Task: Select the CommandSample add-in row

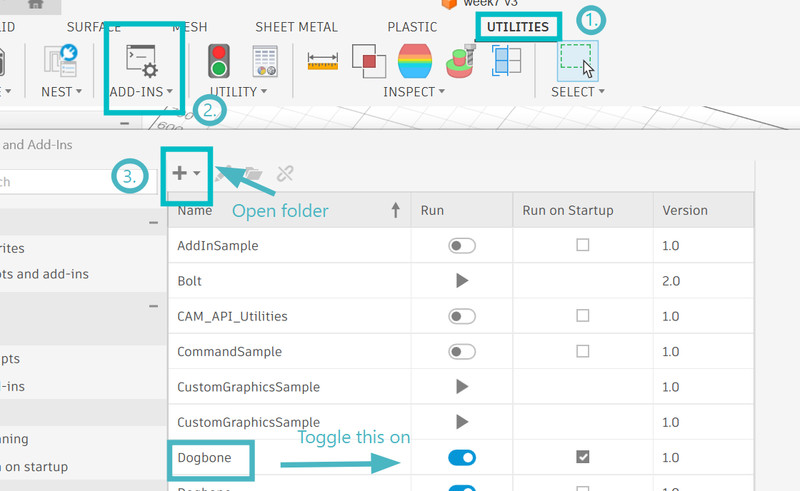Action: click(x=230, y=352)
